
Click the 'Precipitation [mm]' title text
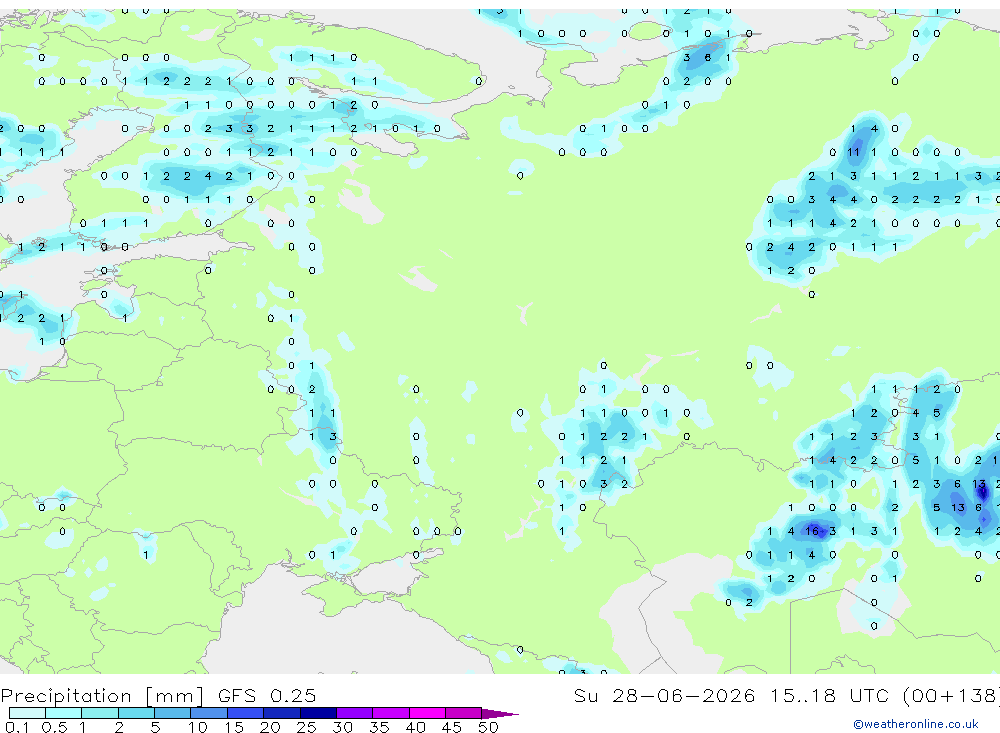(102, 695)
